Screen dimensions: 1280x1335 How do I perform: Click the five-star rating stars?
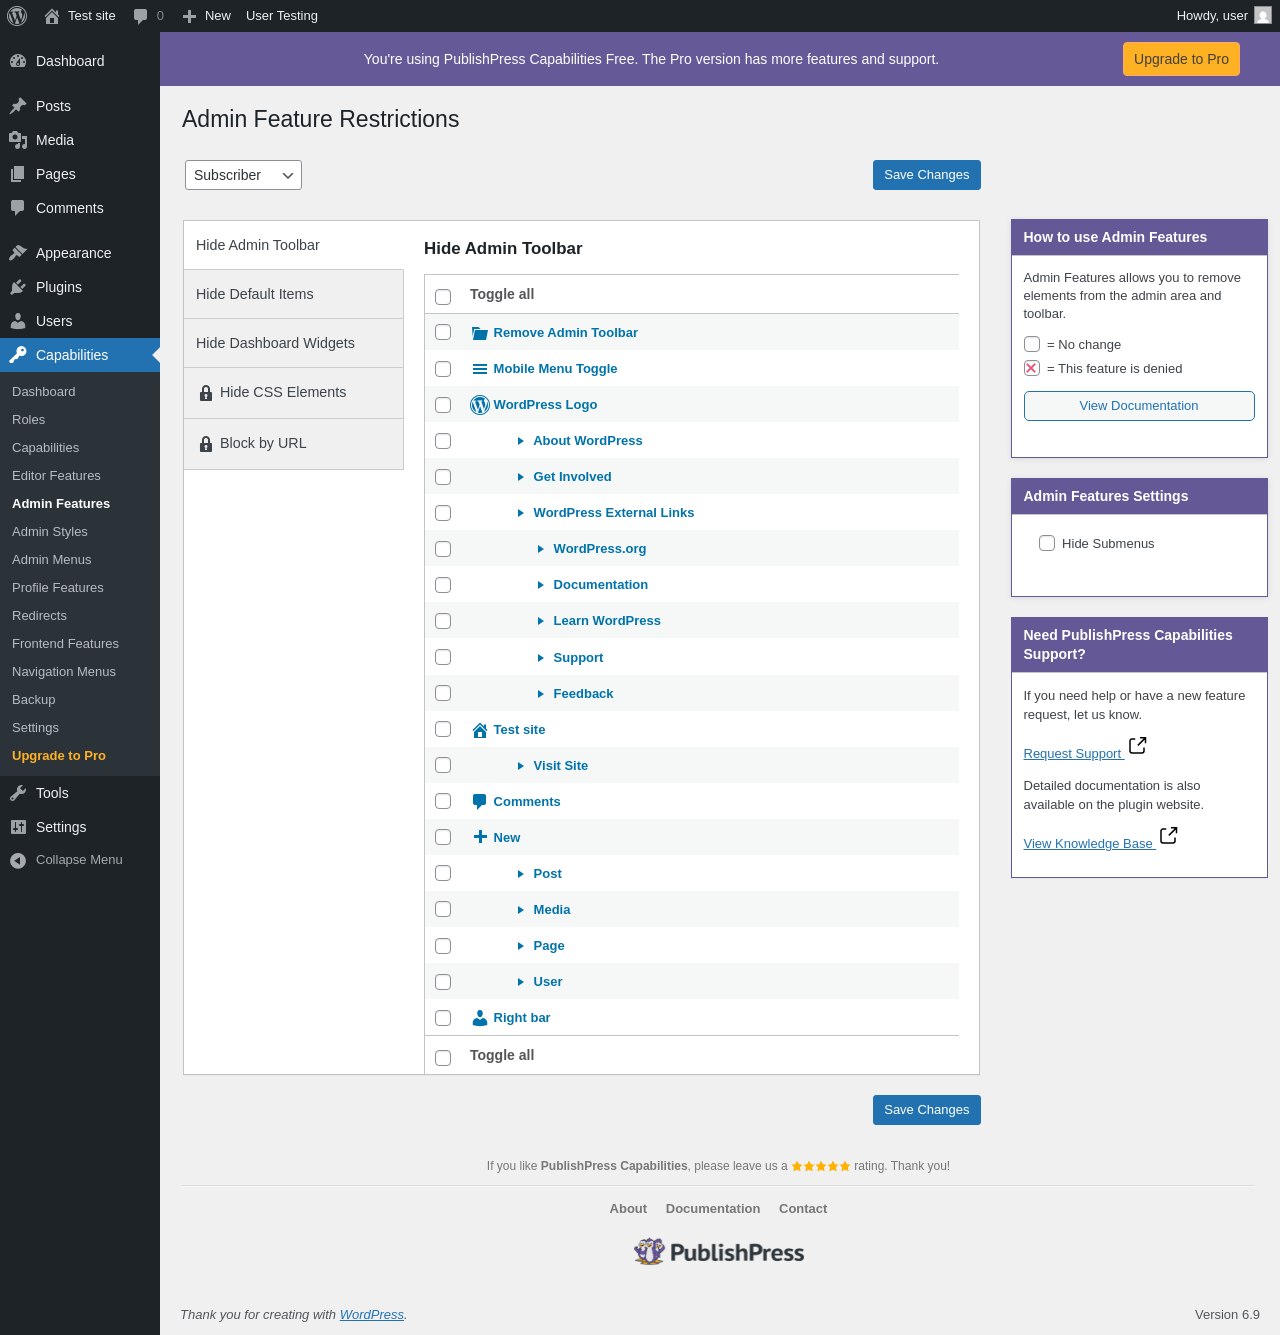pos(821,1166)
